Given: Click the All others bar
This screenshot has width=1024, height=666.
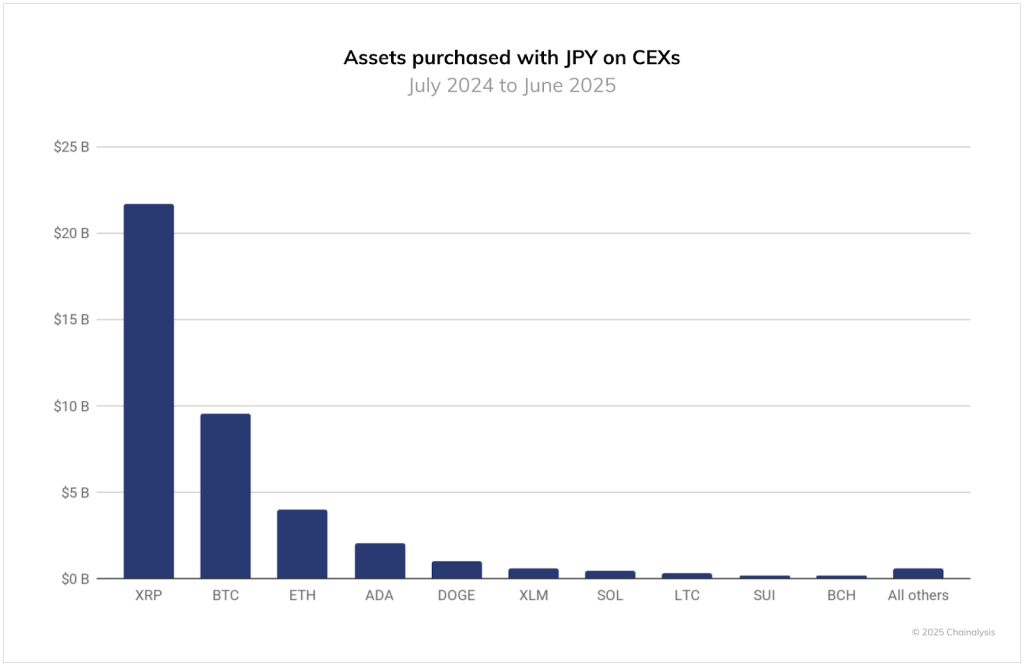Looking at the screenshot, I should point(918,573).
